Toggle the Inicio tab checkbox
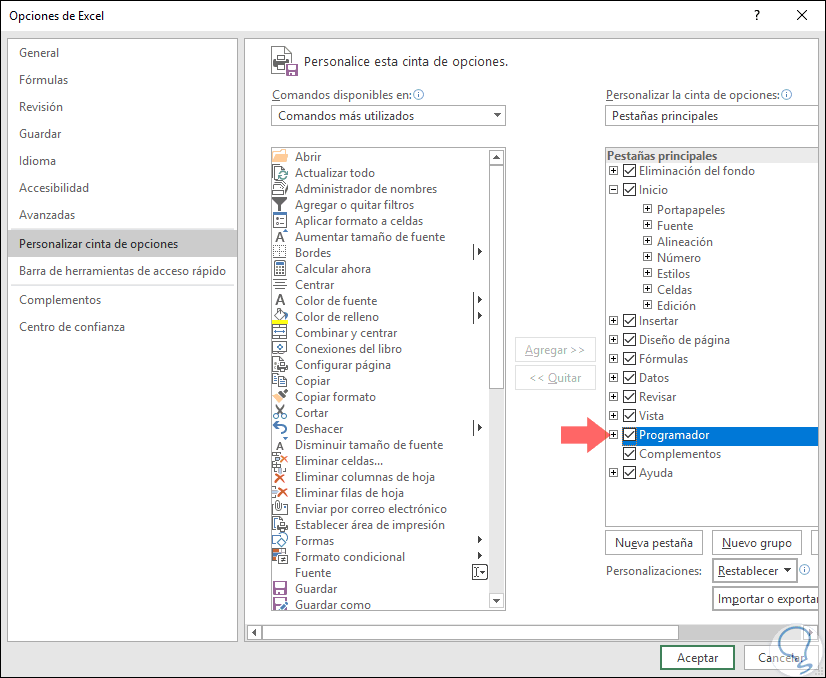 pos(629,190)
